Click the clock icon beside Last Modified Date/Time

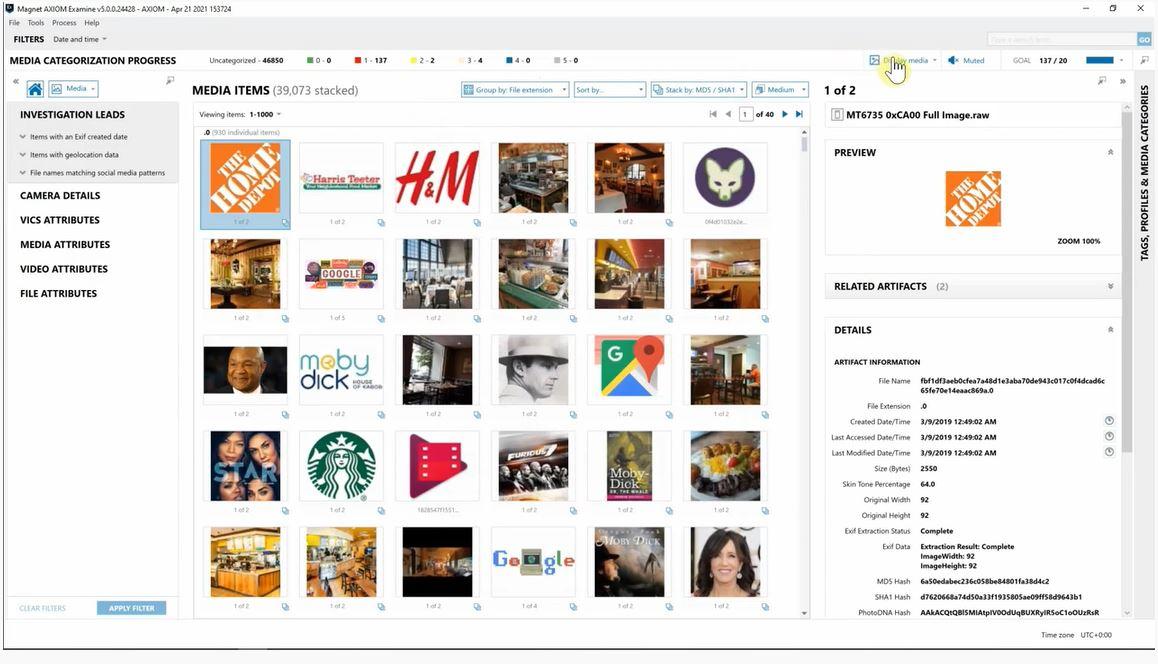pos(1109,452)
